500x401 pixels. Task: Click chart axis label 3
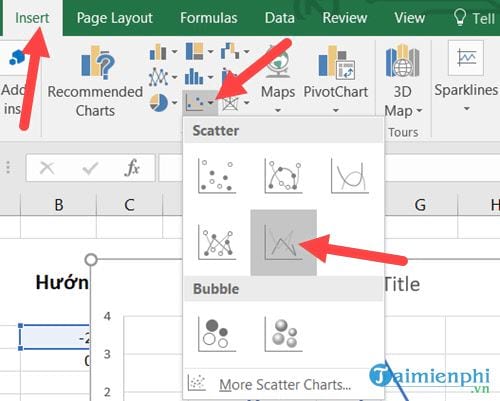(x=107, y=354)
